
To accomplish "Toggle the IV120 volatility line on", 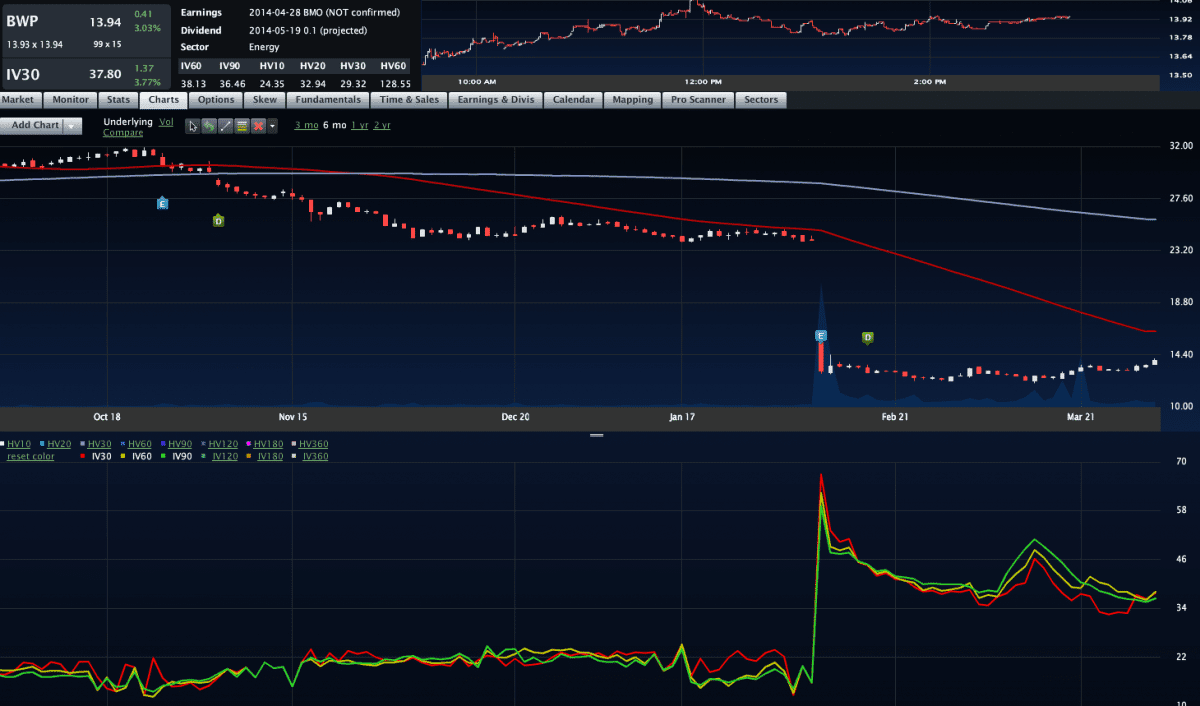I will (226, 456).
